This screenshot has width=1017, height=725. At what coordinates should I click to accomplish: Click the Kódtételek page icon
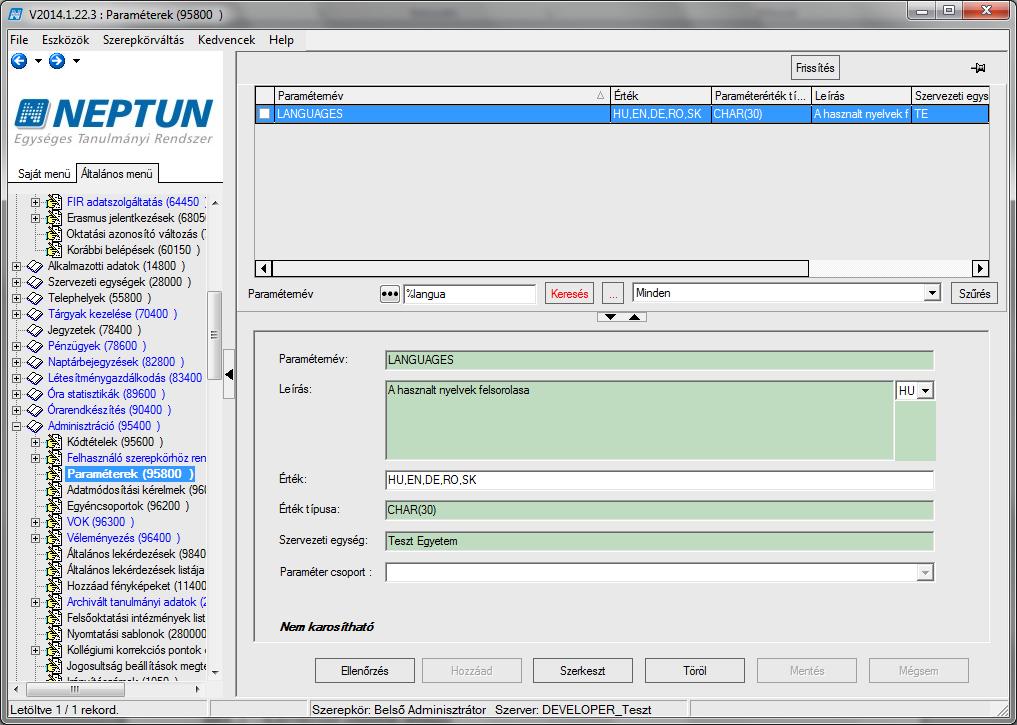[54, 442]
